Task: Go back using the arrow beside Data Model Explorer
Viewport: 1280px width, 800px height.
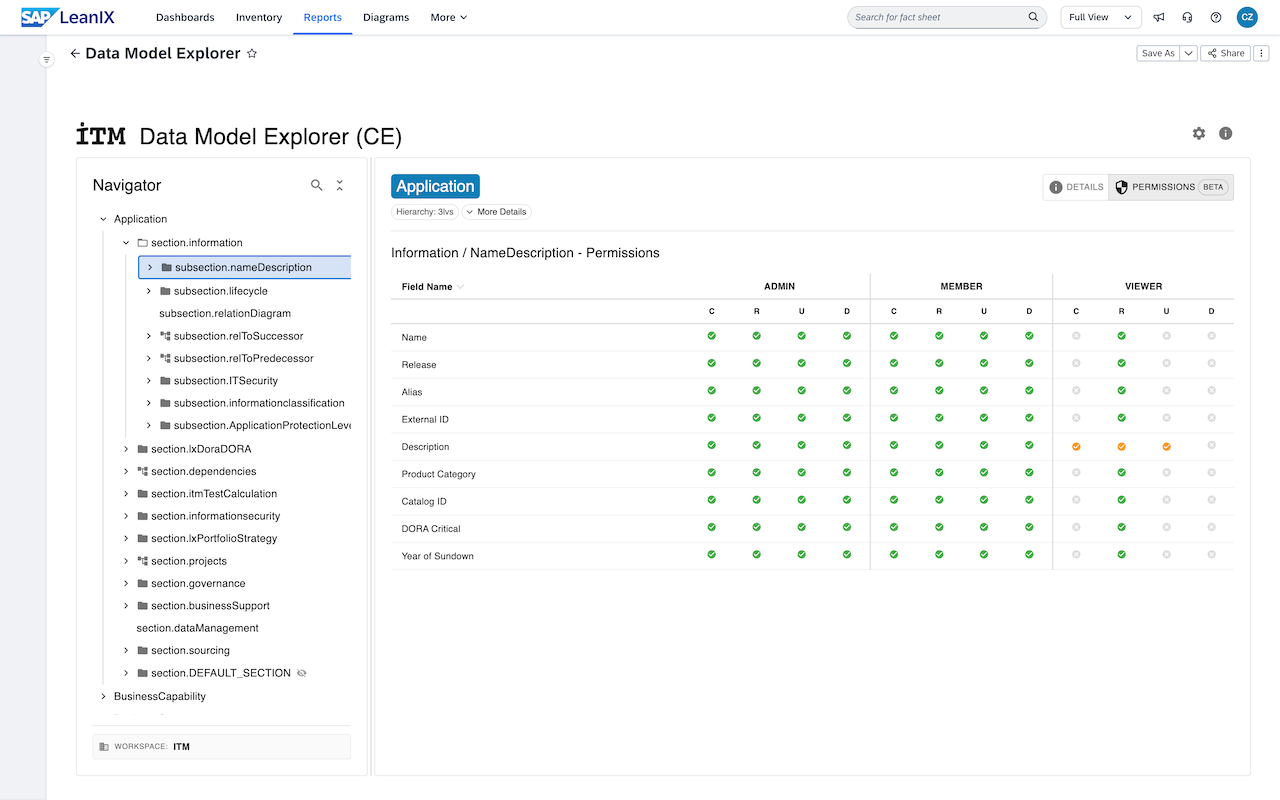Action: pyautogui.click(x=75, y=54)
